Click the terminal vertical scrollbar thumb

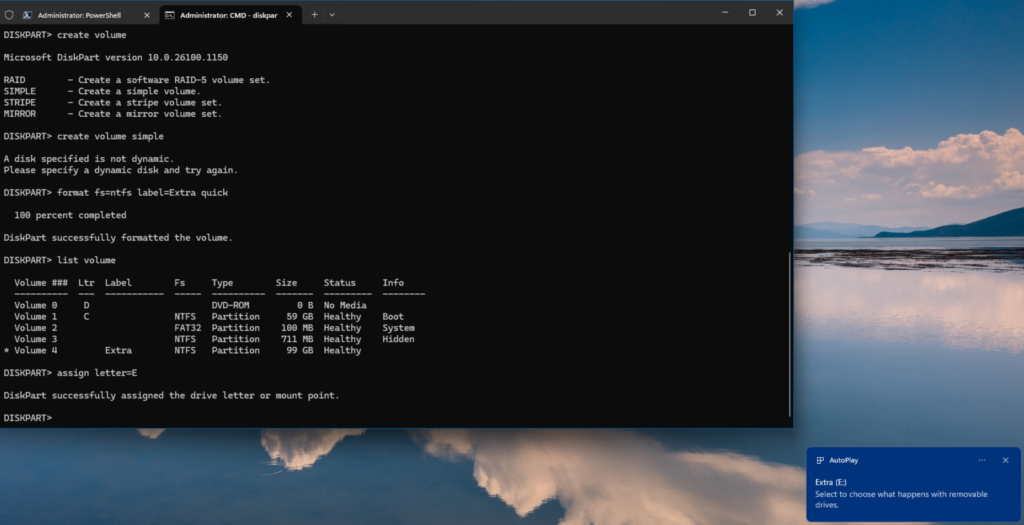tap(790, 334)
